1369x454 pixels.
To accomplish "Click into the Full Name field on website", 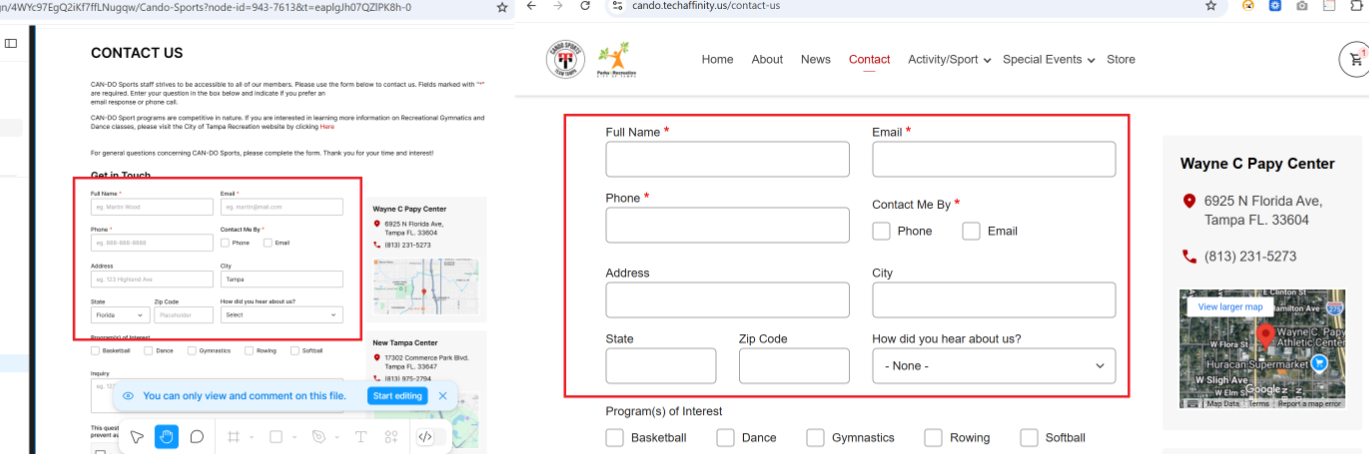I will 727,159.
